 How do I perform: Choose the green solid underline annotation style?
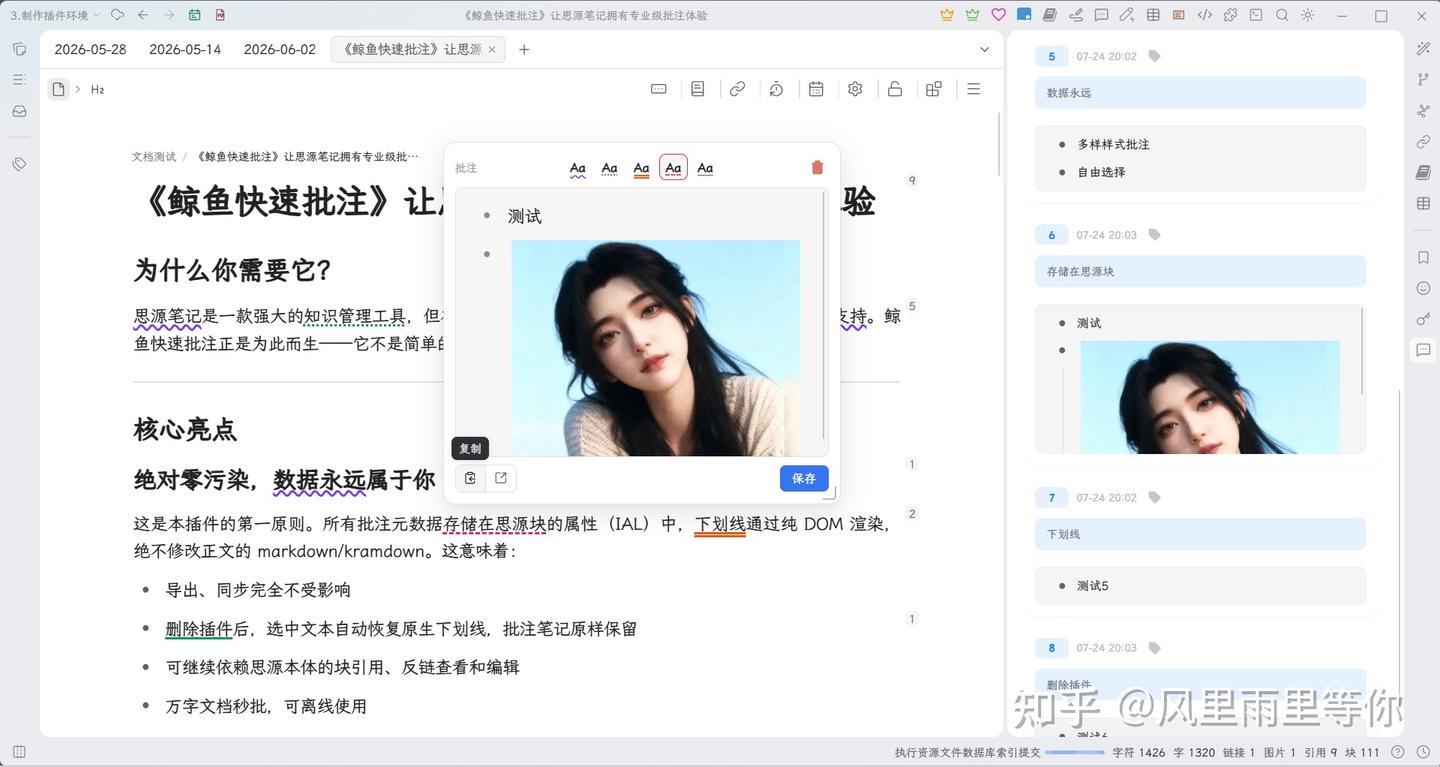705,168
